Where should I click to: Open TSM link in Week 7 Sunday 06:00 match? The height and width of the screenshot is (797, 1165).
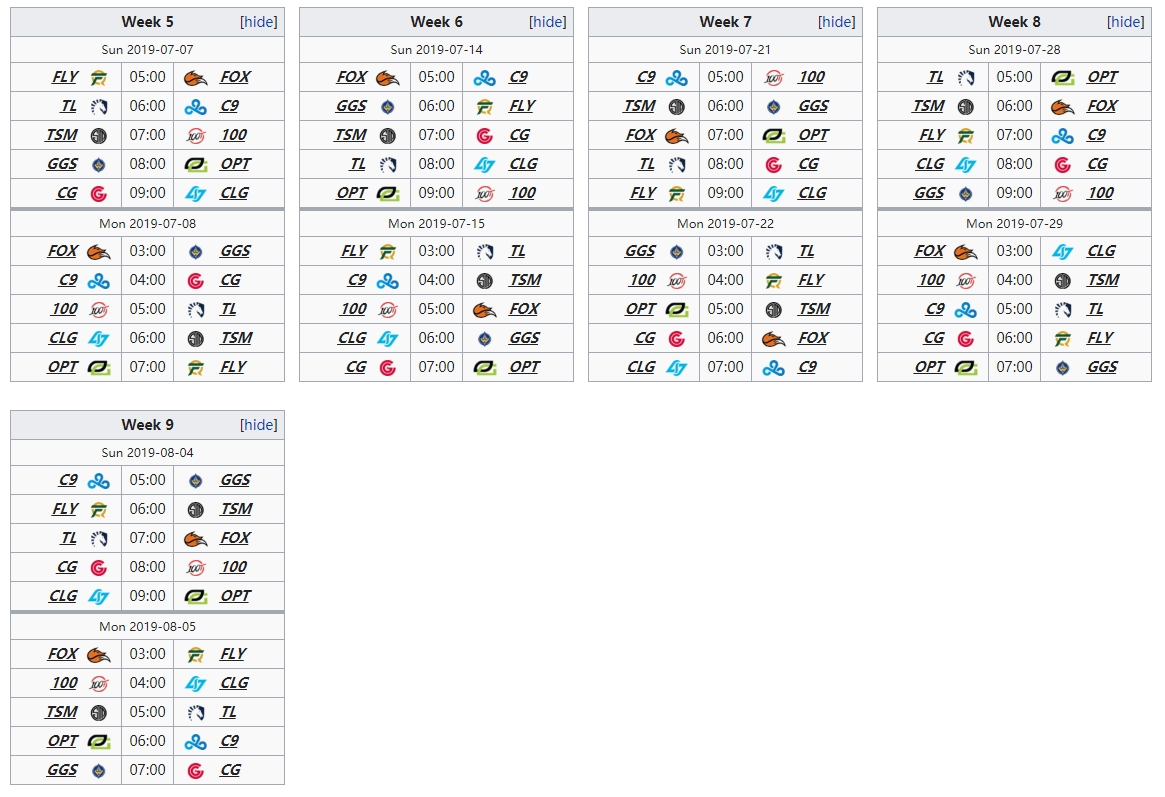tap(640, 106)
